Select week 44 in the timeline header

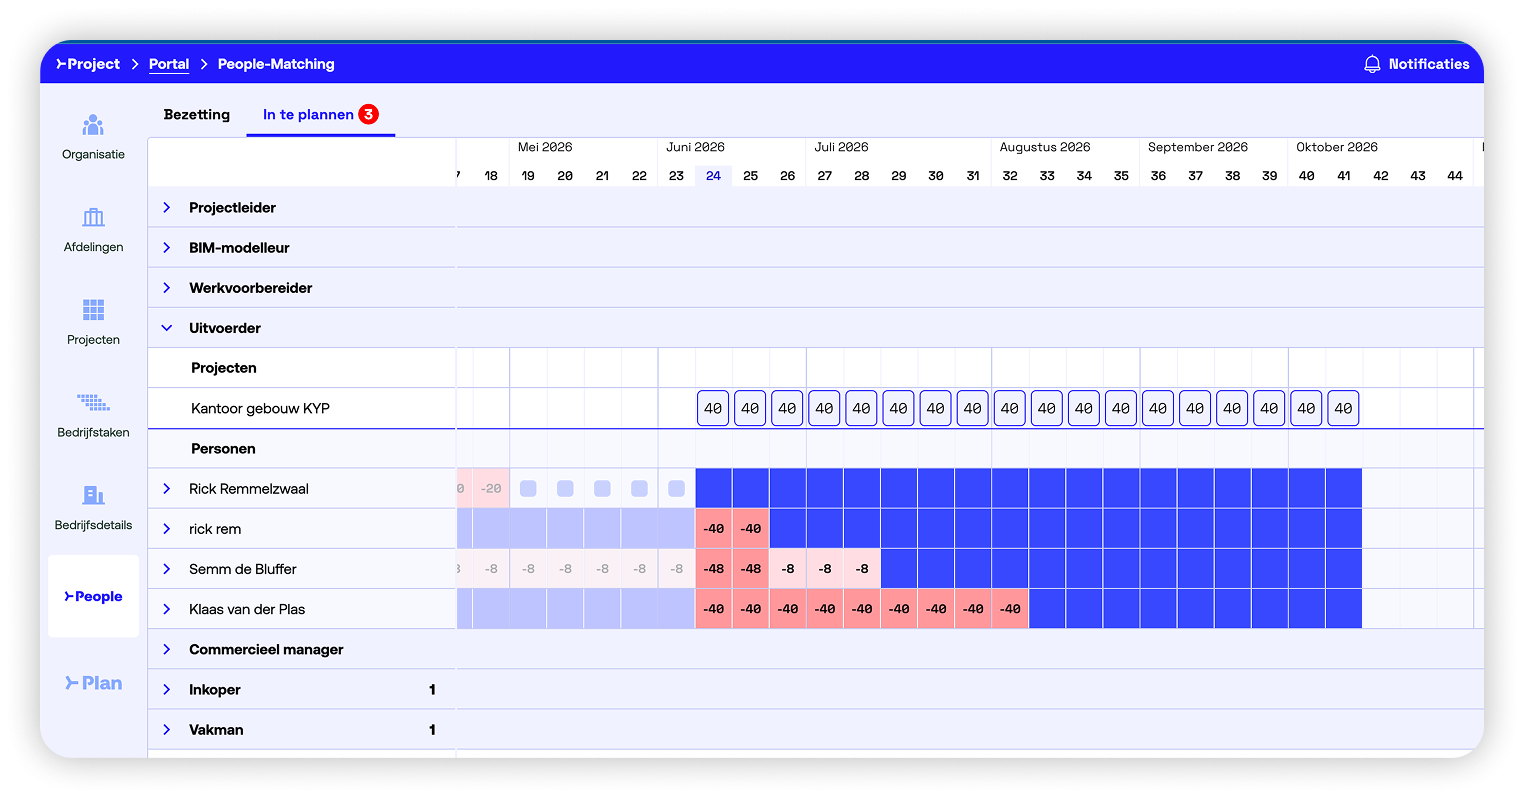(x=1455, y=175)
